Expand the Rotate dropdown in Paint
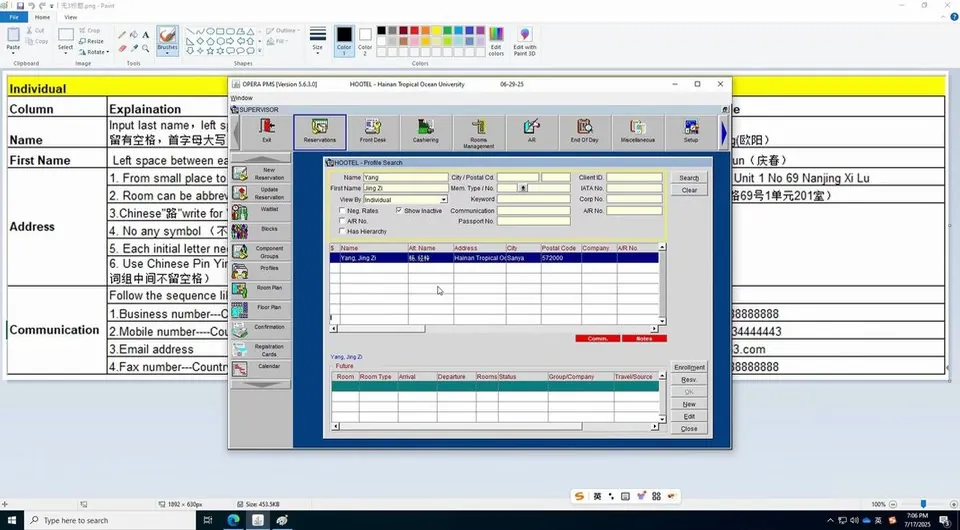Image resolution: width=960 pixels, height=530 pixels. click(108, 52)
